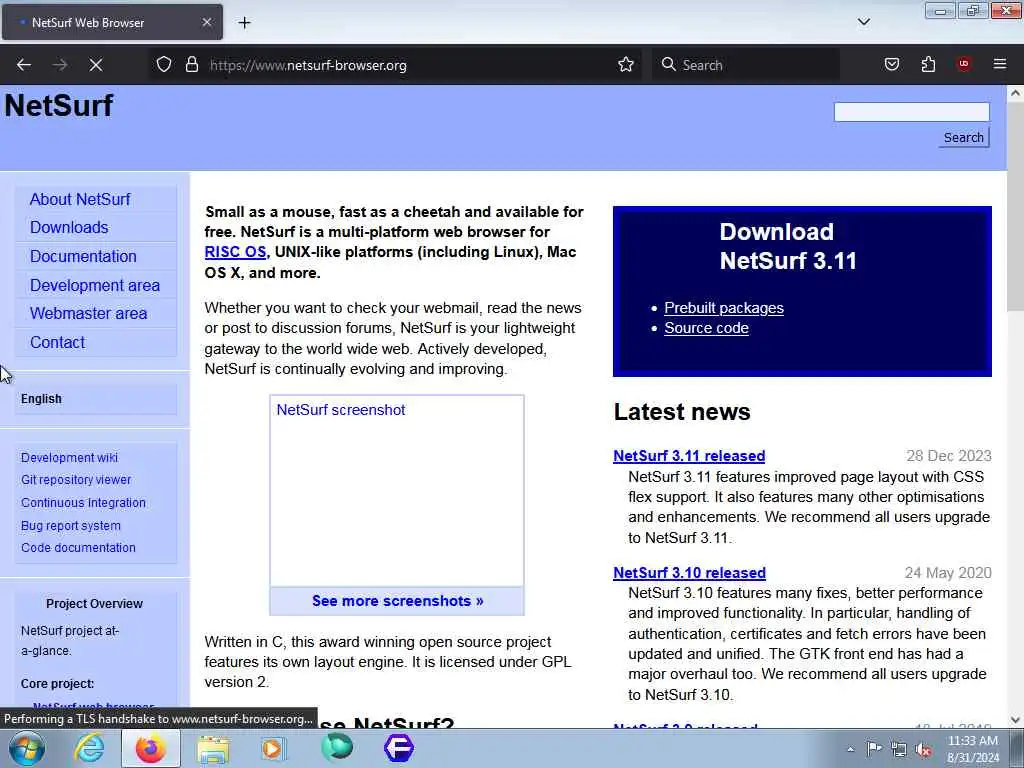The height and width of the screenshot is (768, 1024).
Task: Launch Internet Explorer from the taskbar
Action: click(89, 748)
